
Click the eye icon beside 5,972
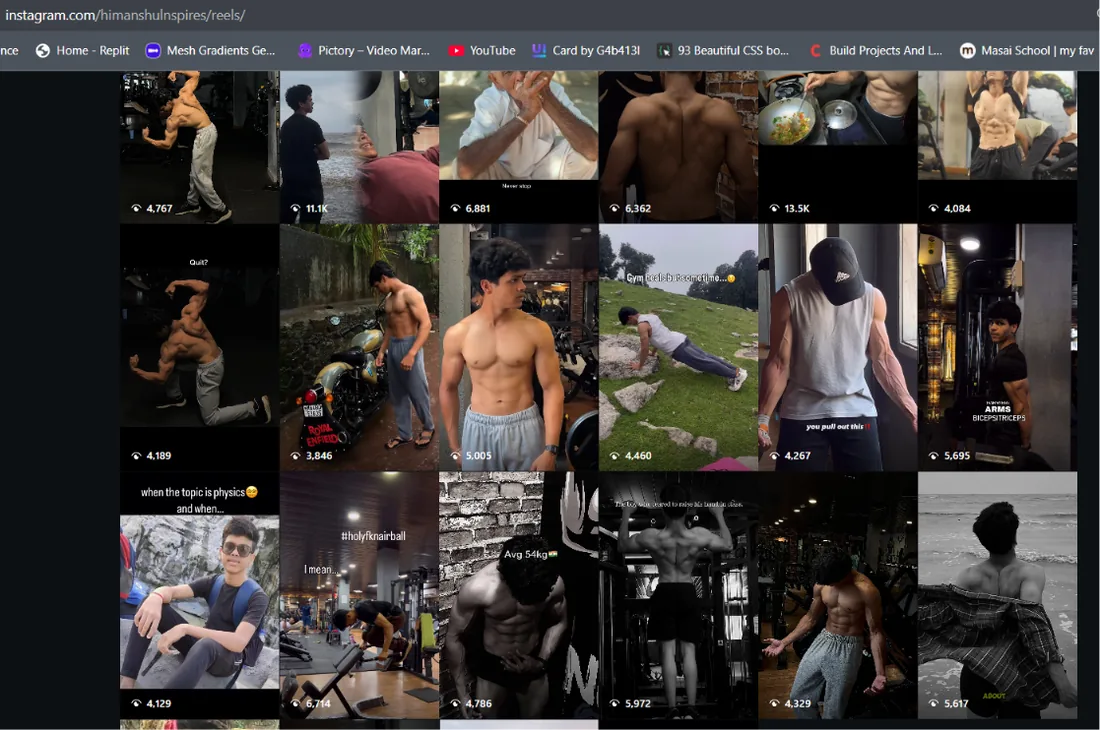(615, 703)
